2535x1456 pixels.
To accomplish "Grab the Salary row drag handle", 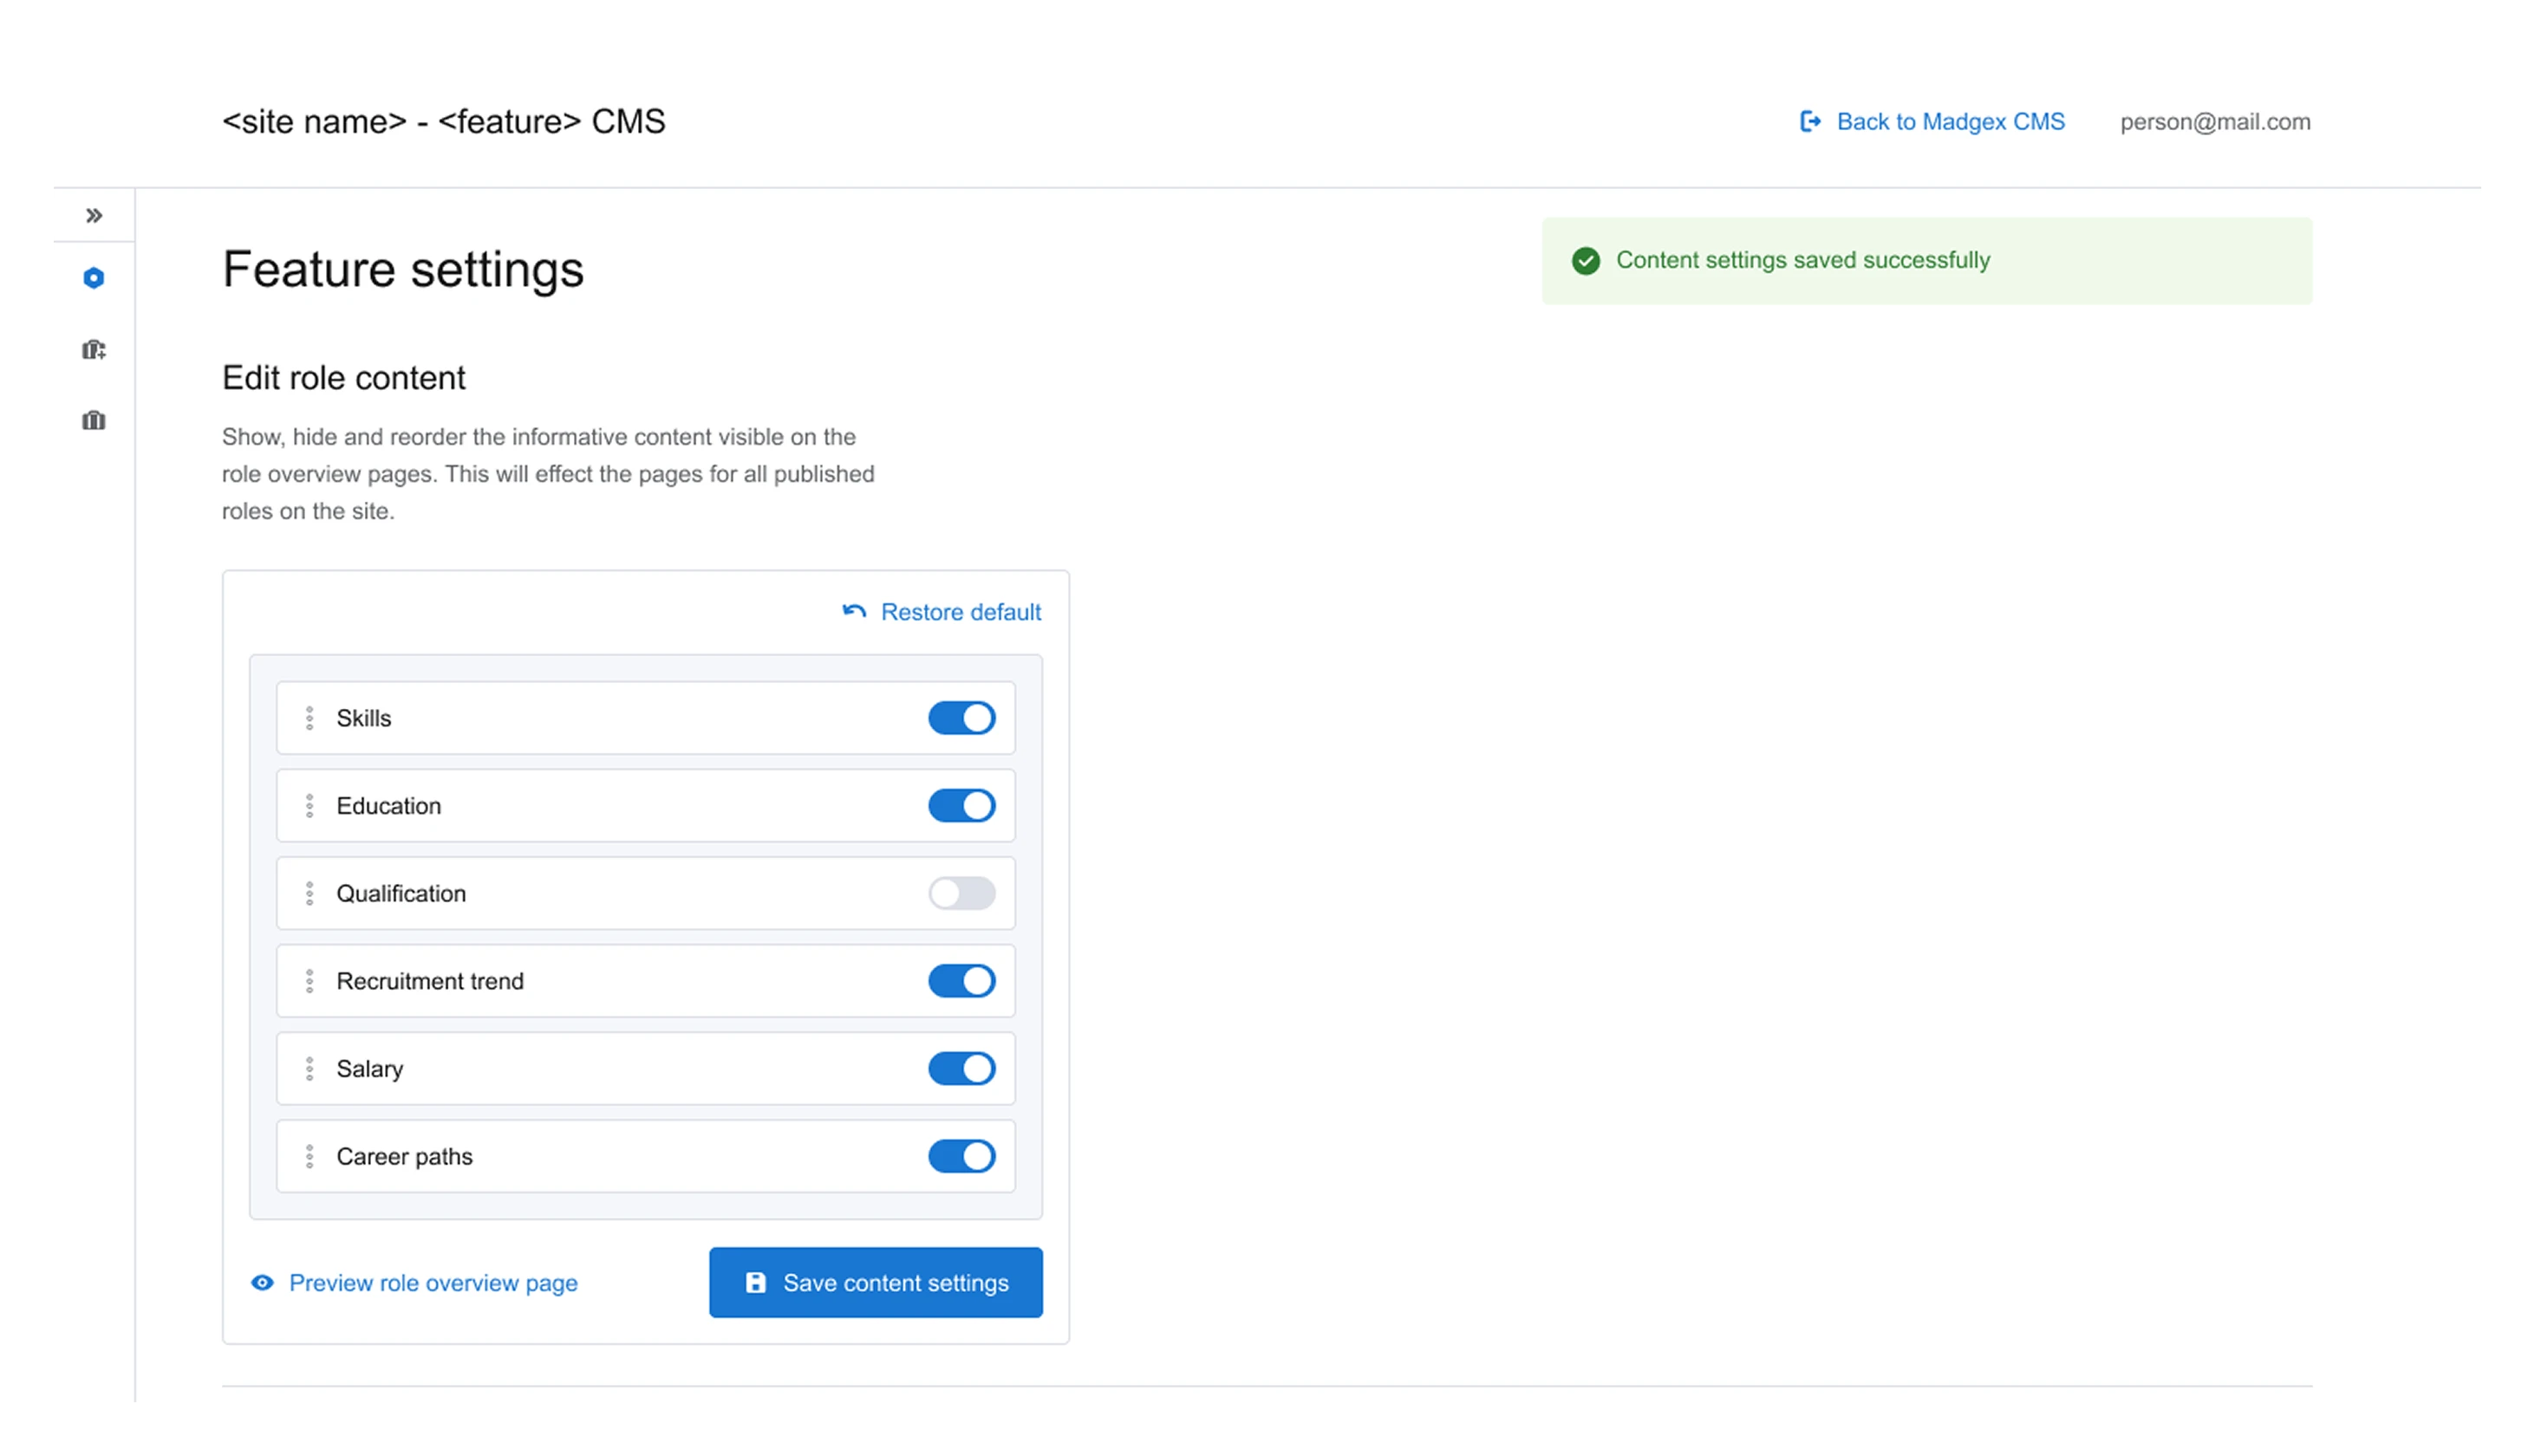I will pos(310,1068).
